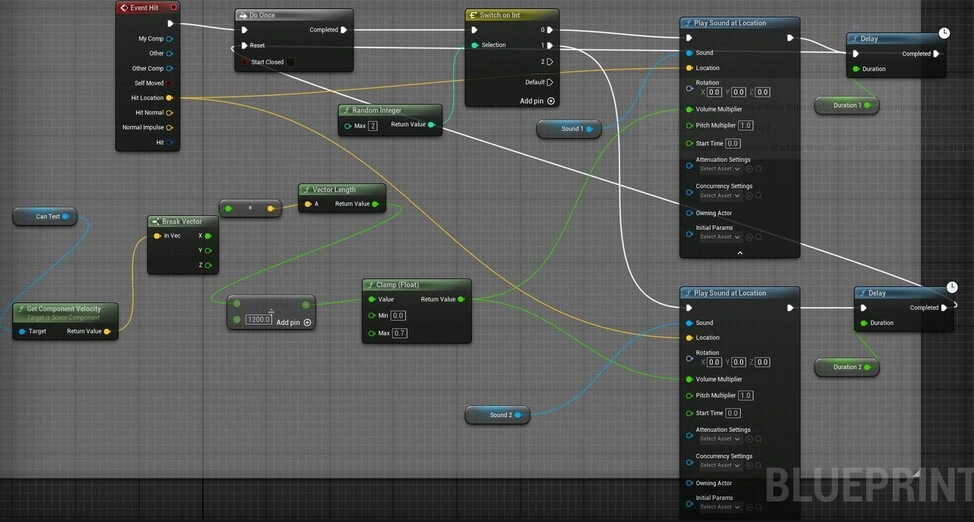Click the Random Integer Return Value pin

coord(431,125)
